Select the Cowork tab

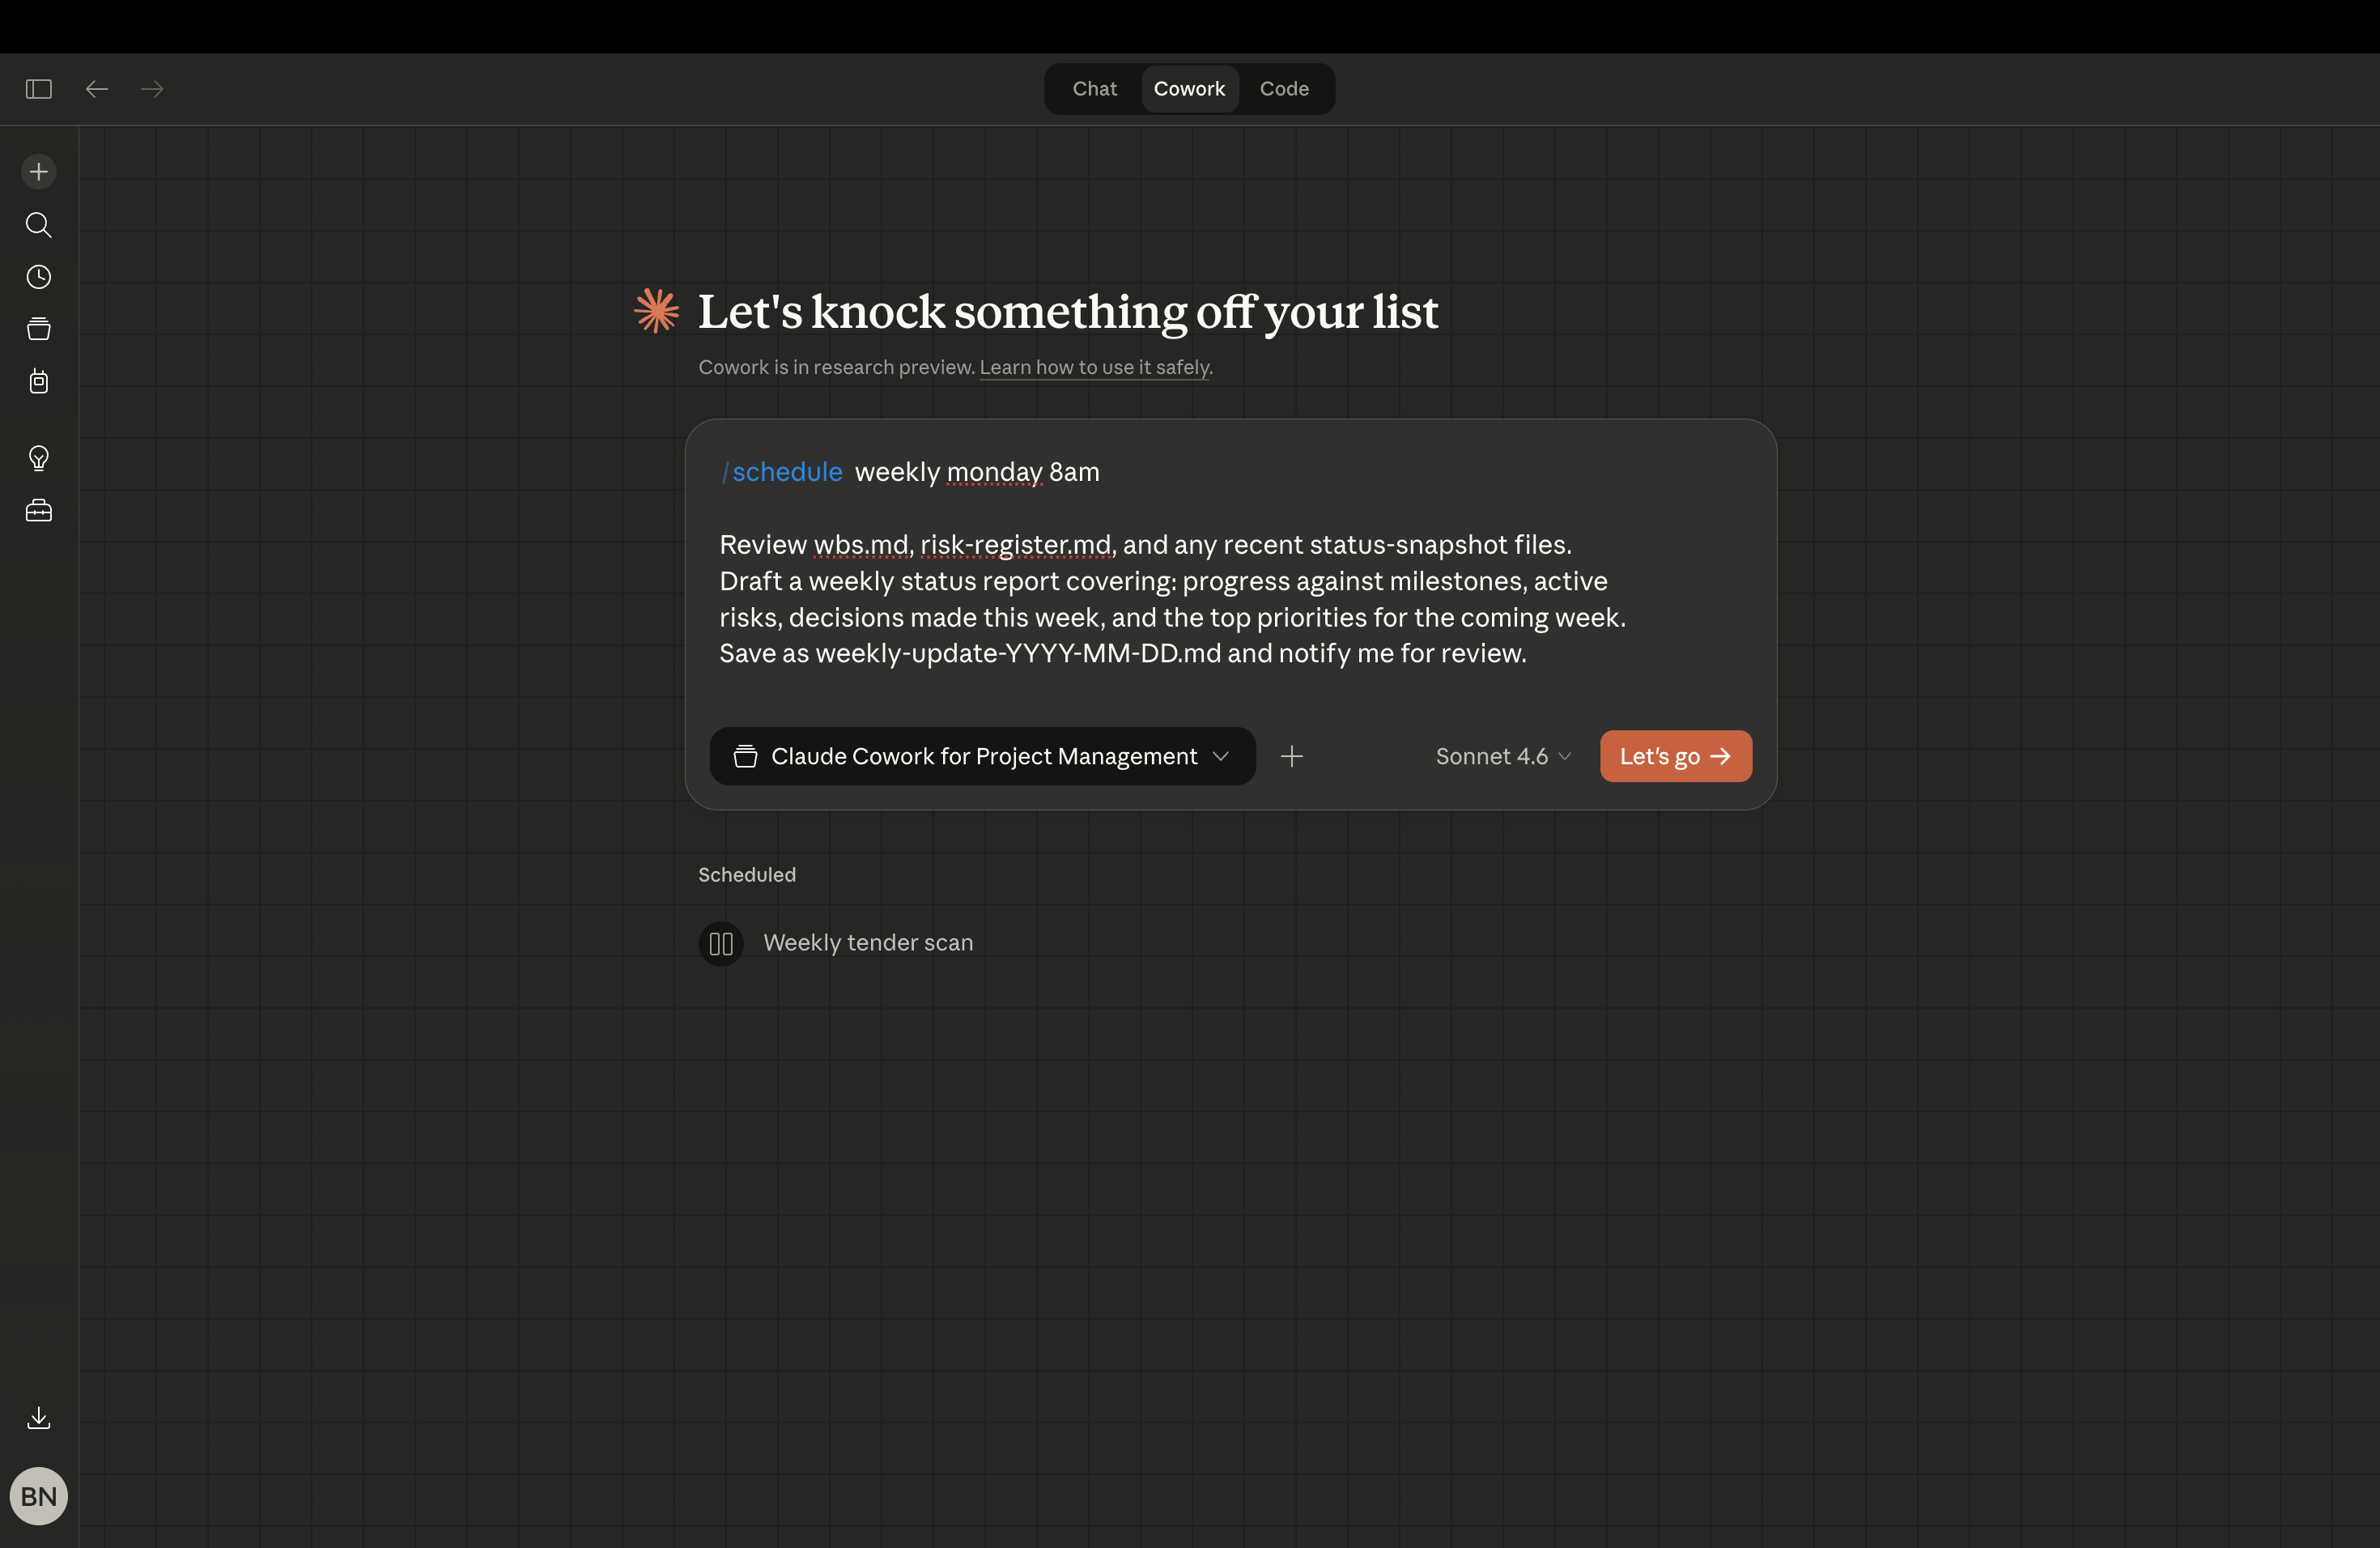(x=1189, y=89)
